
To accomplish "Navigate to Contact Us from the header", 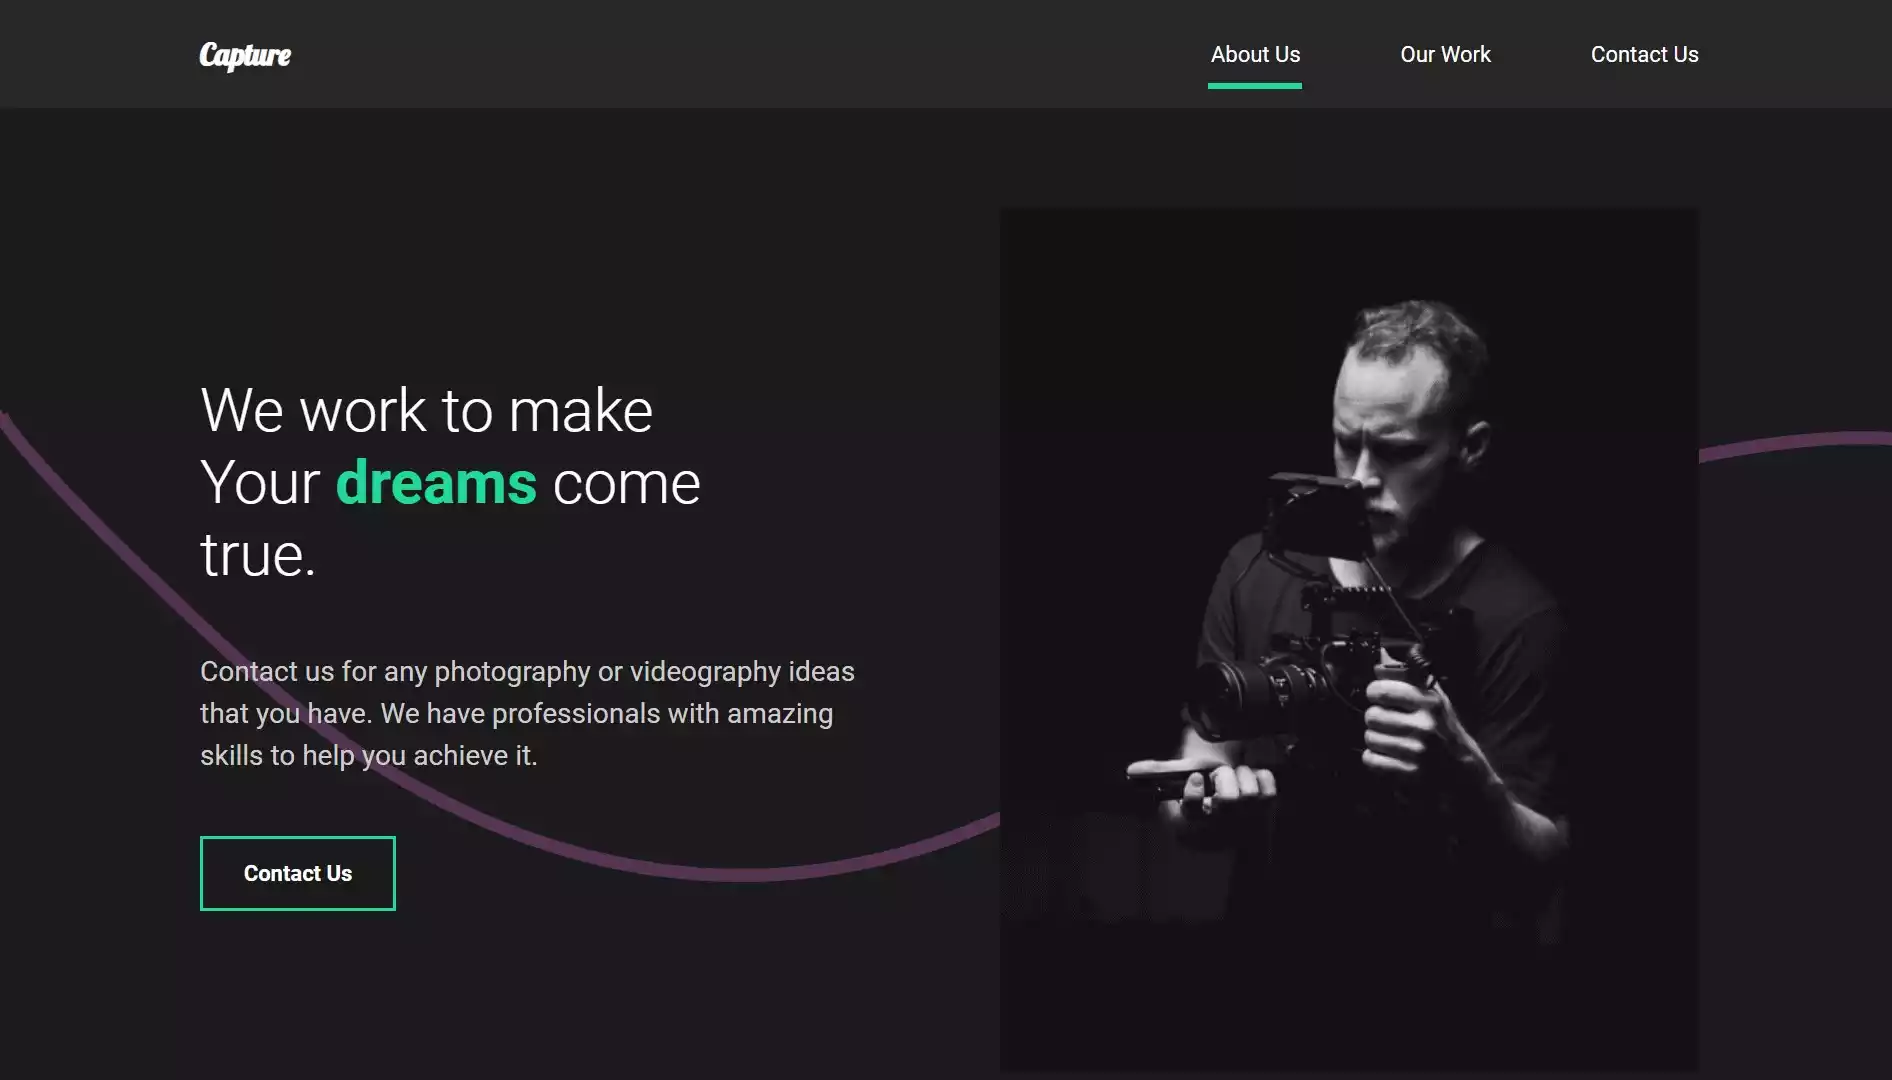I will point(1644,55).
